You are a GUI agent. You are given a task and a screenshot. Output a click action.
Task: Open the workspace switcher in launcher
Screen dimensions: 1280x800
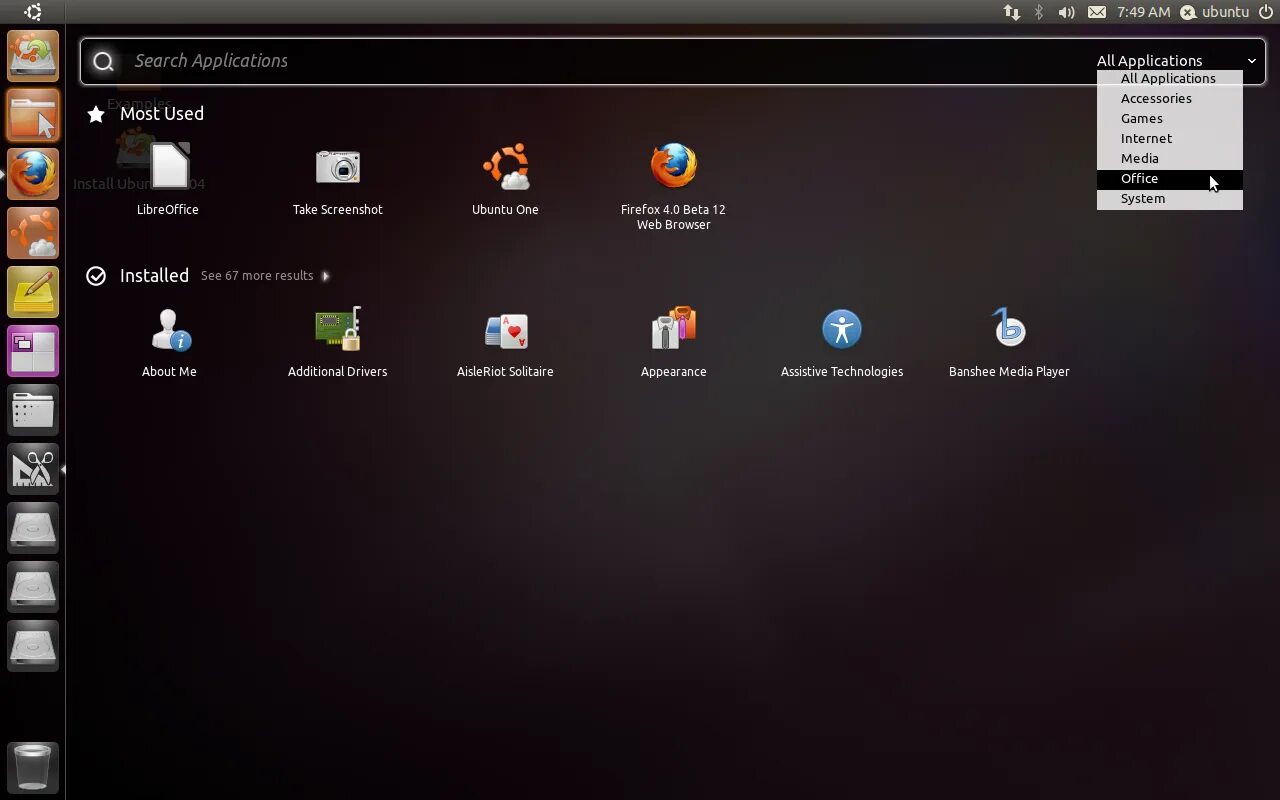[33, 351]
